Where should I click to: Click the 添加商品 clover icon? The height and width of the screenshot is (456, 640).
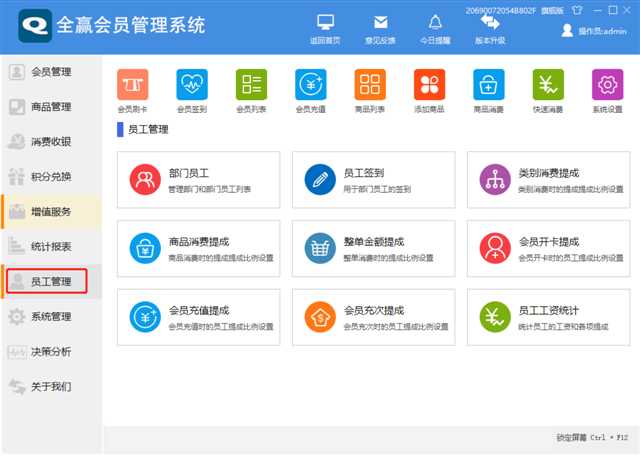coord(429,85)
